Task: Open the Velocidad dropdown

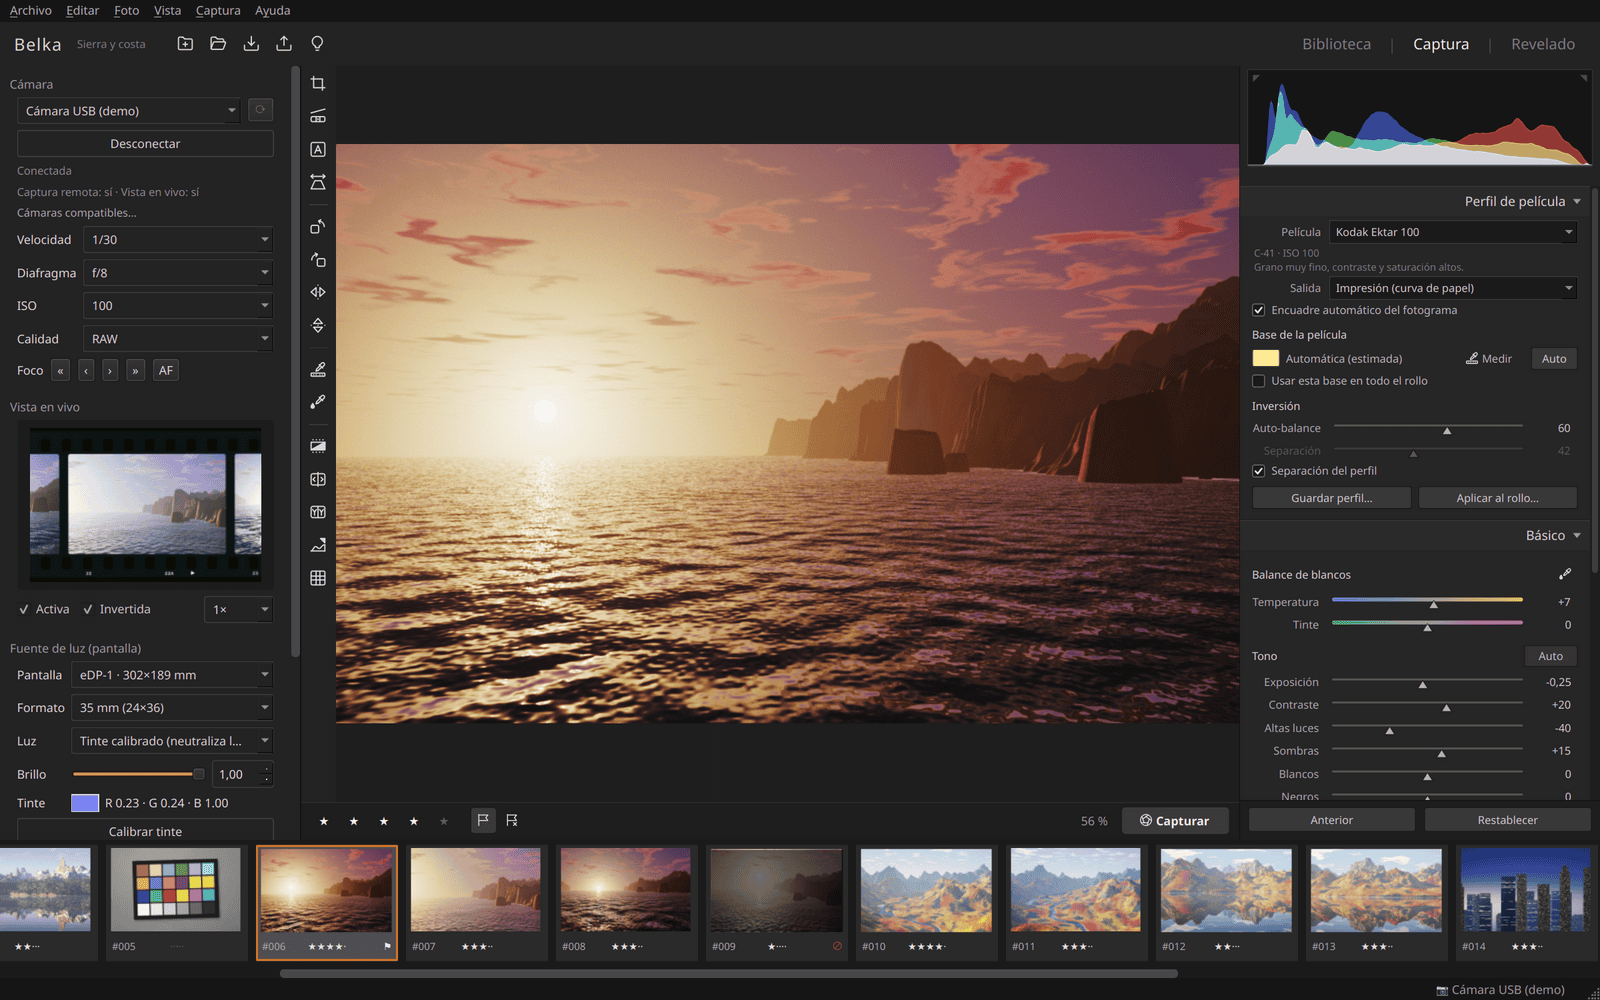Action: coord(178,240)
